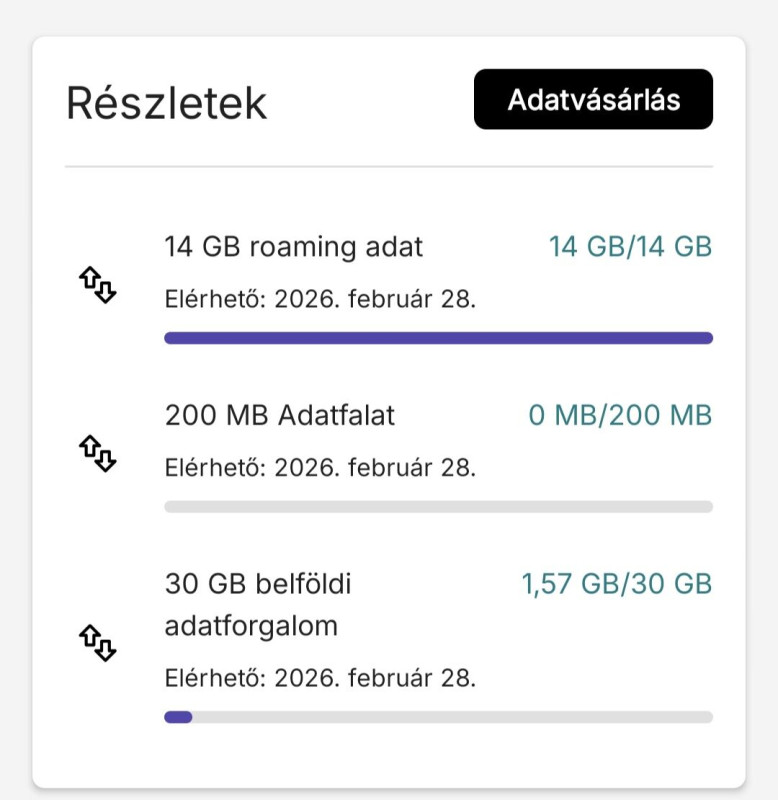Click data arrows icon beside Adatfalat

tap(98, 456)
